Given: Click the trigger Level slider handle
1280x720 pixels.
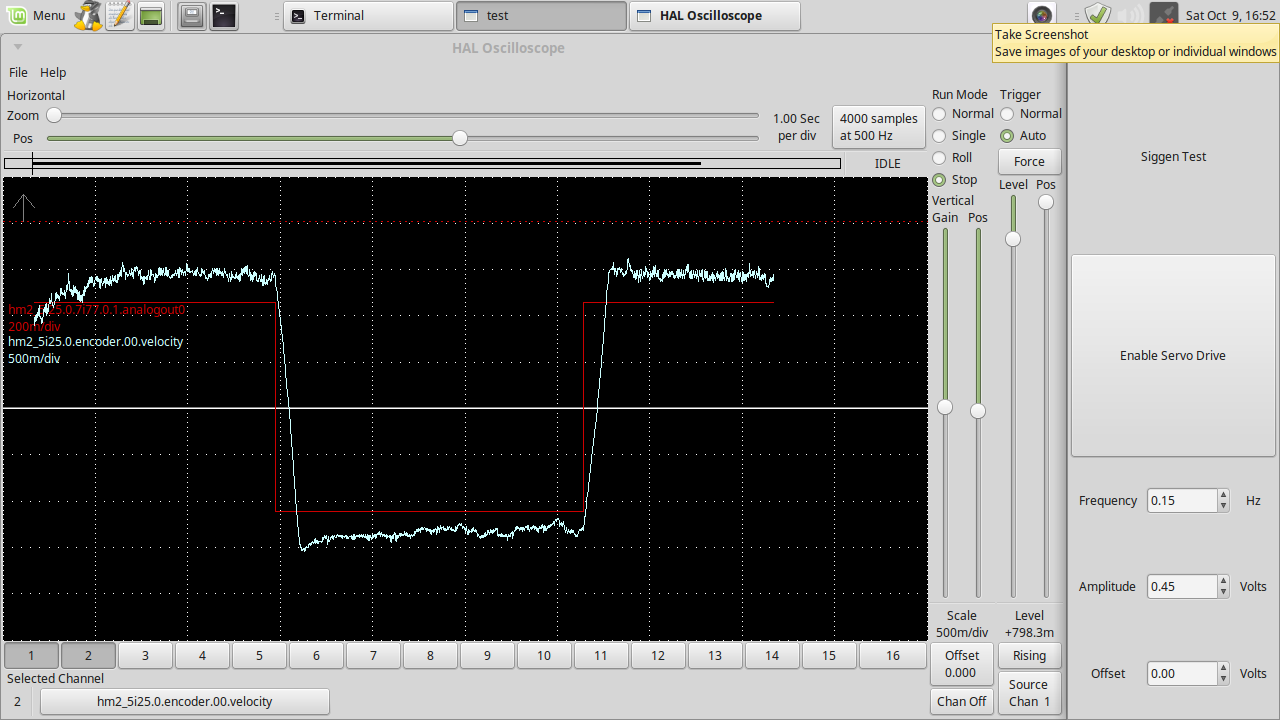Looking at the screenshot, I should [1013, 239].
